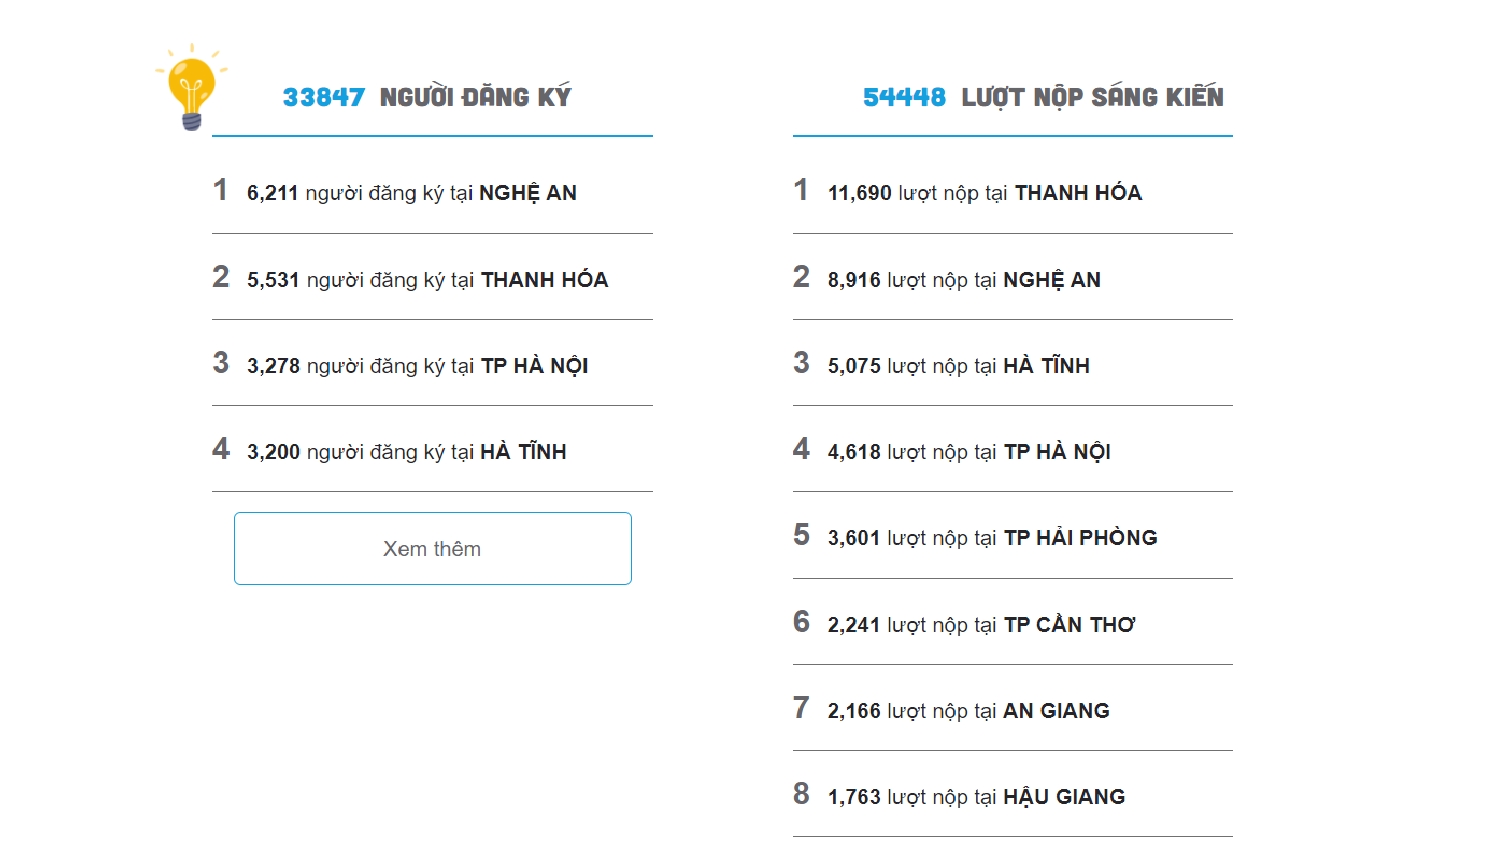Select the 11,690 submissions figure
Screen dimensions: 1502x845
point(859,193)
